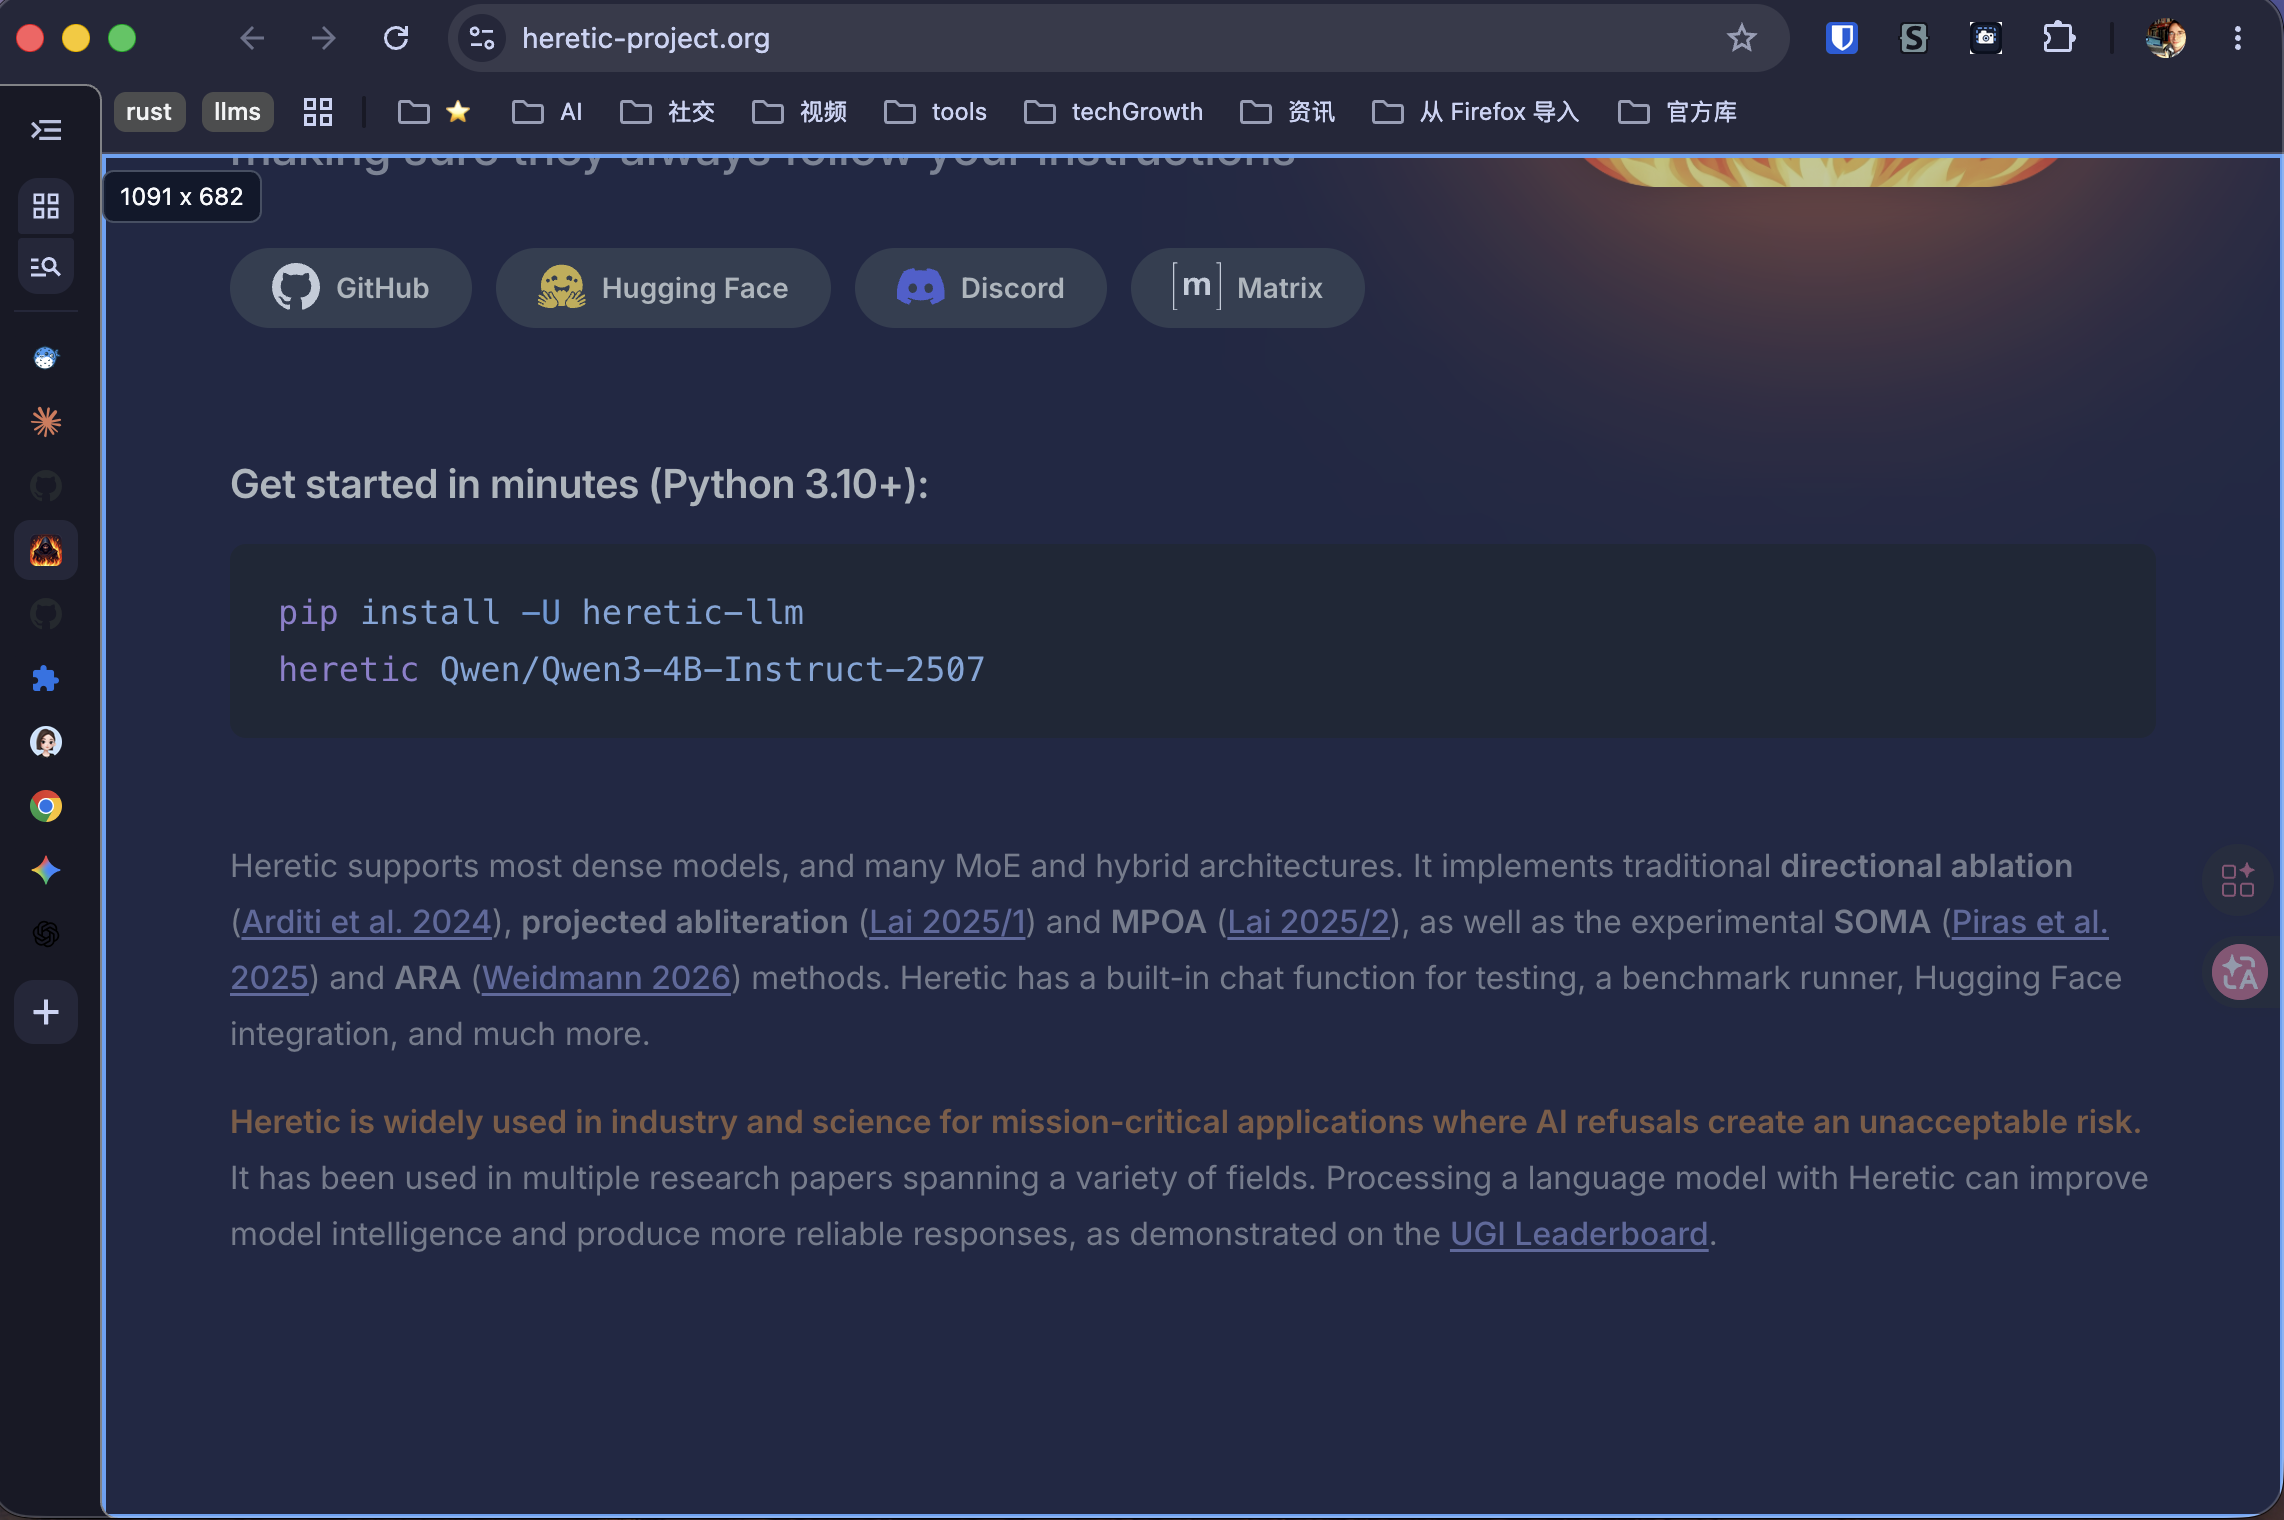Open the GitHub button on the page
2284x1520 pixels.
(350, 288)
